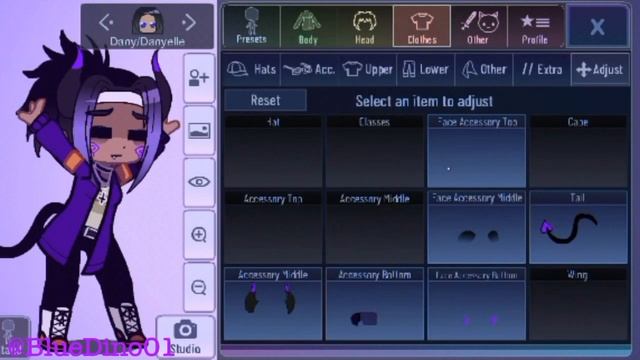The image size is (640, 360).
Task: Zoom out with the magnifier minus
Action: point(199,287)
